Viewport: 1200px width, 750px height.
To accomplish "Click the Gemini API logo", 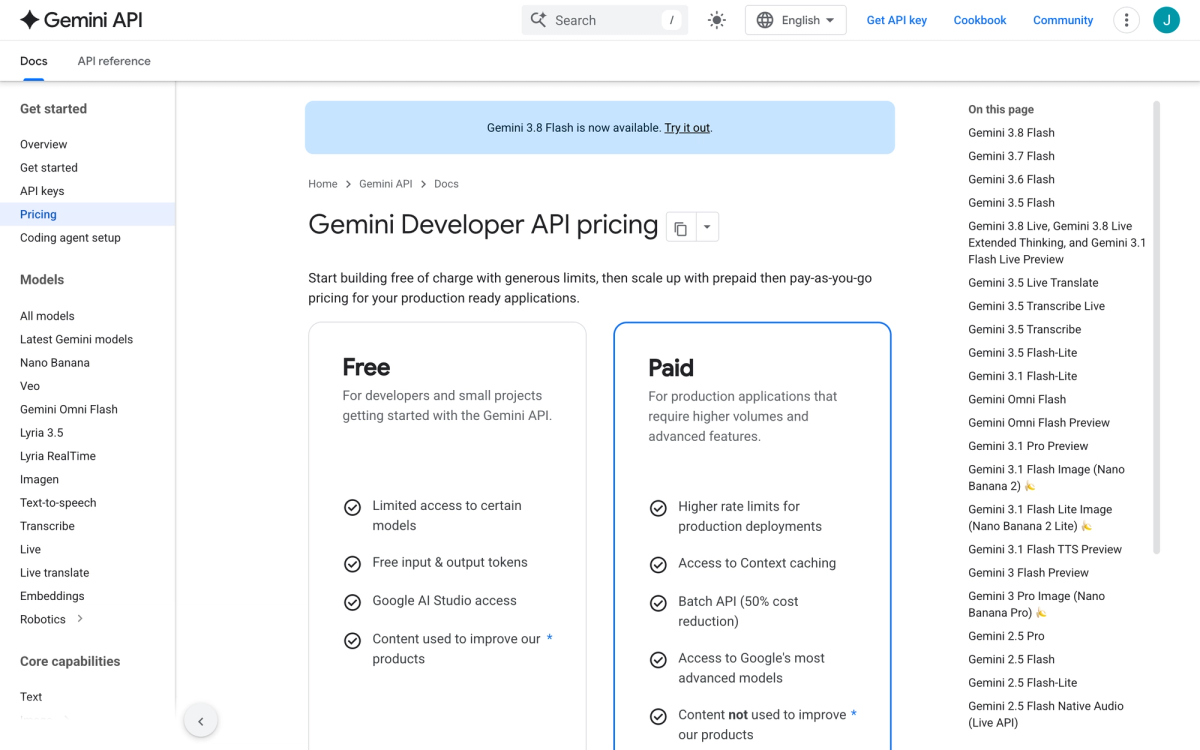I will tap(83, 19).
